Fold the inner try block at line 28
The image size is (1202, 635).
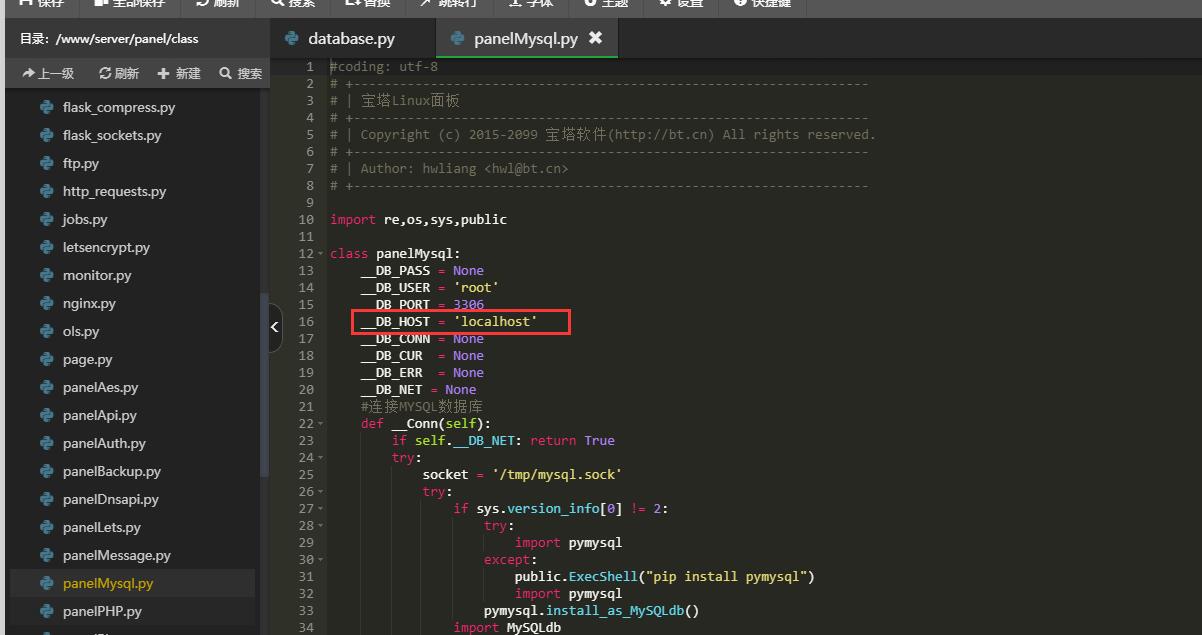(320, 526)
